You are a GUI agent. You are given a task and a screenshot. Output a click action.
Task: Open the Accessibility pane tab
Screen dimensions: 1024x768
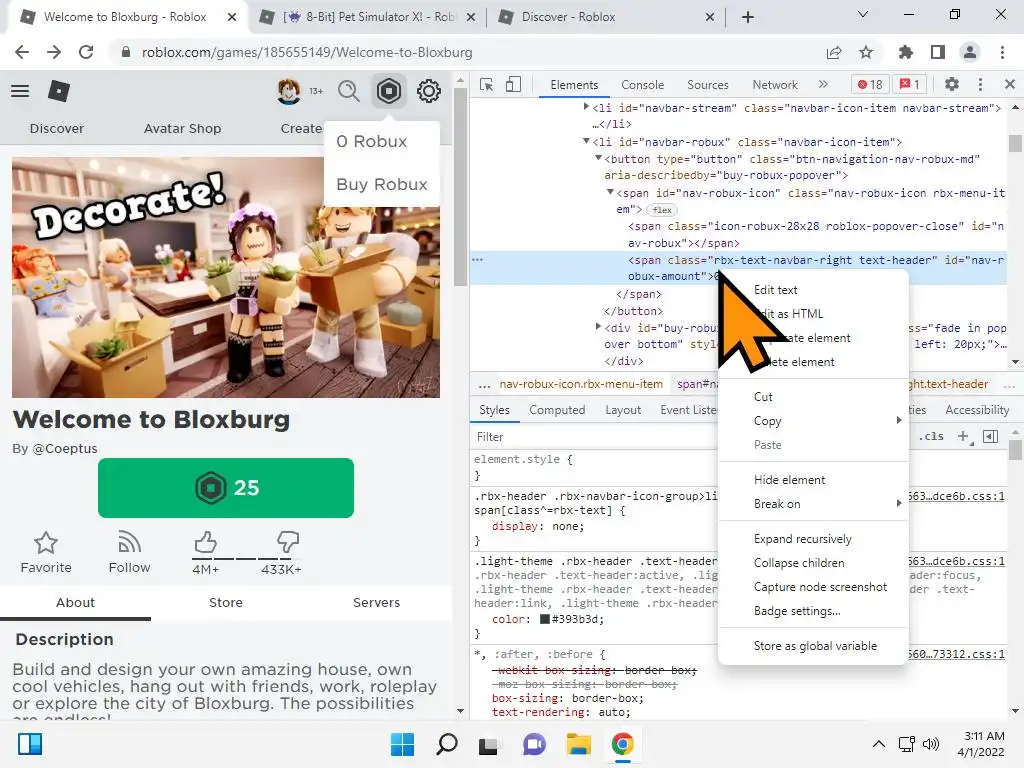pyautogui.click(x=977, y=410)
